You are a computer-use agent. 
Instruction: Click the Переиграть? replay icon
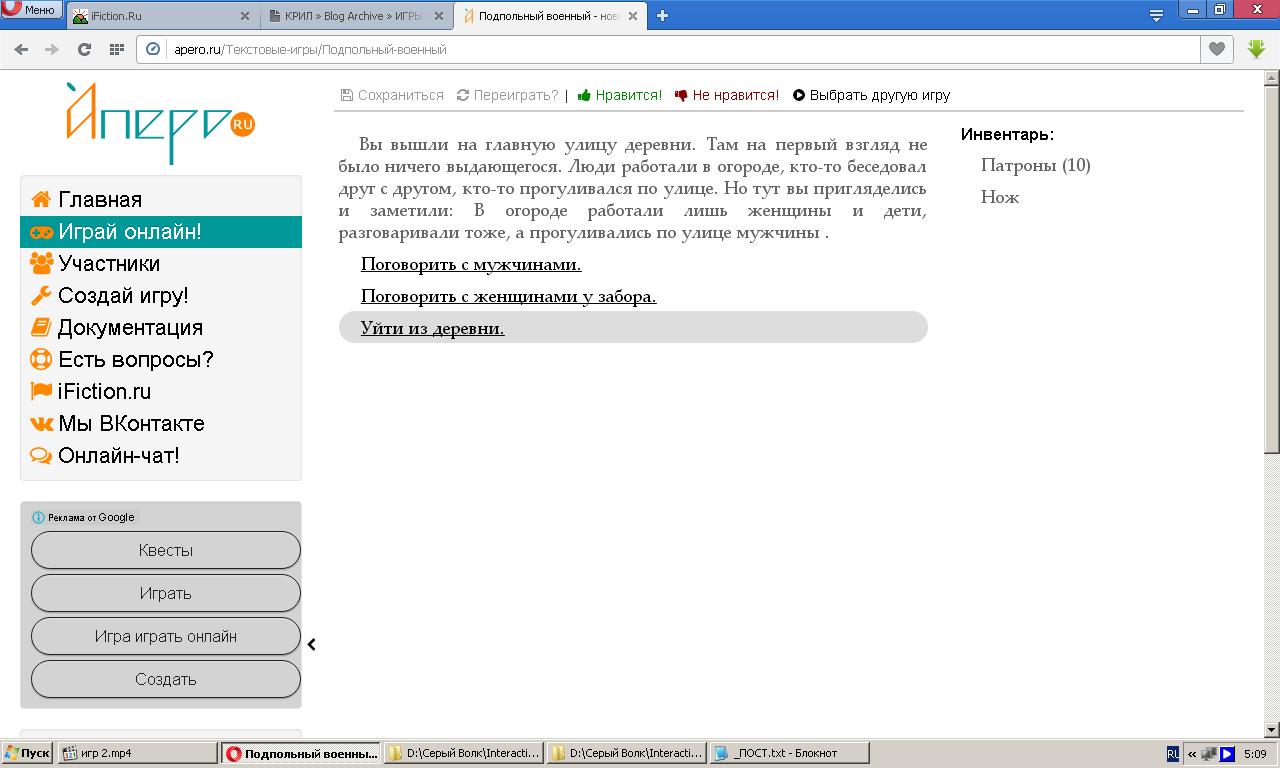pyautogui.click(x=463, y=96)
